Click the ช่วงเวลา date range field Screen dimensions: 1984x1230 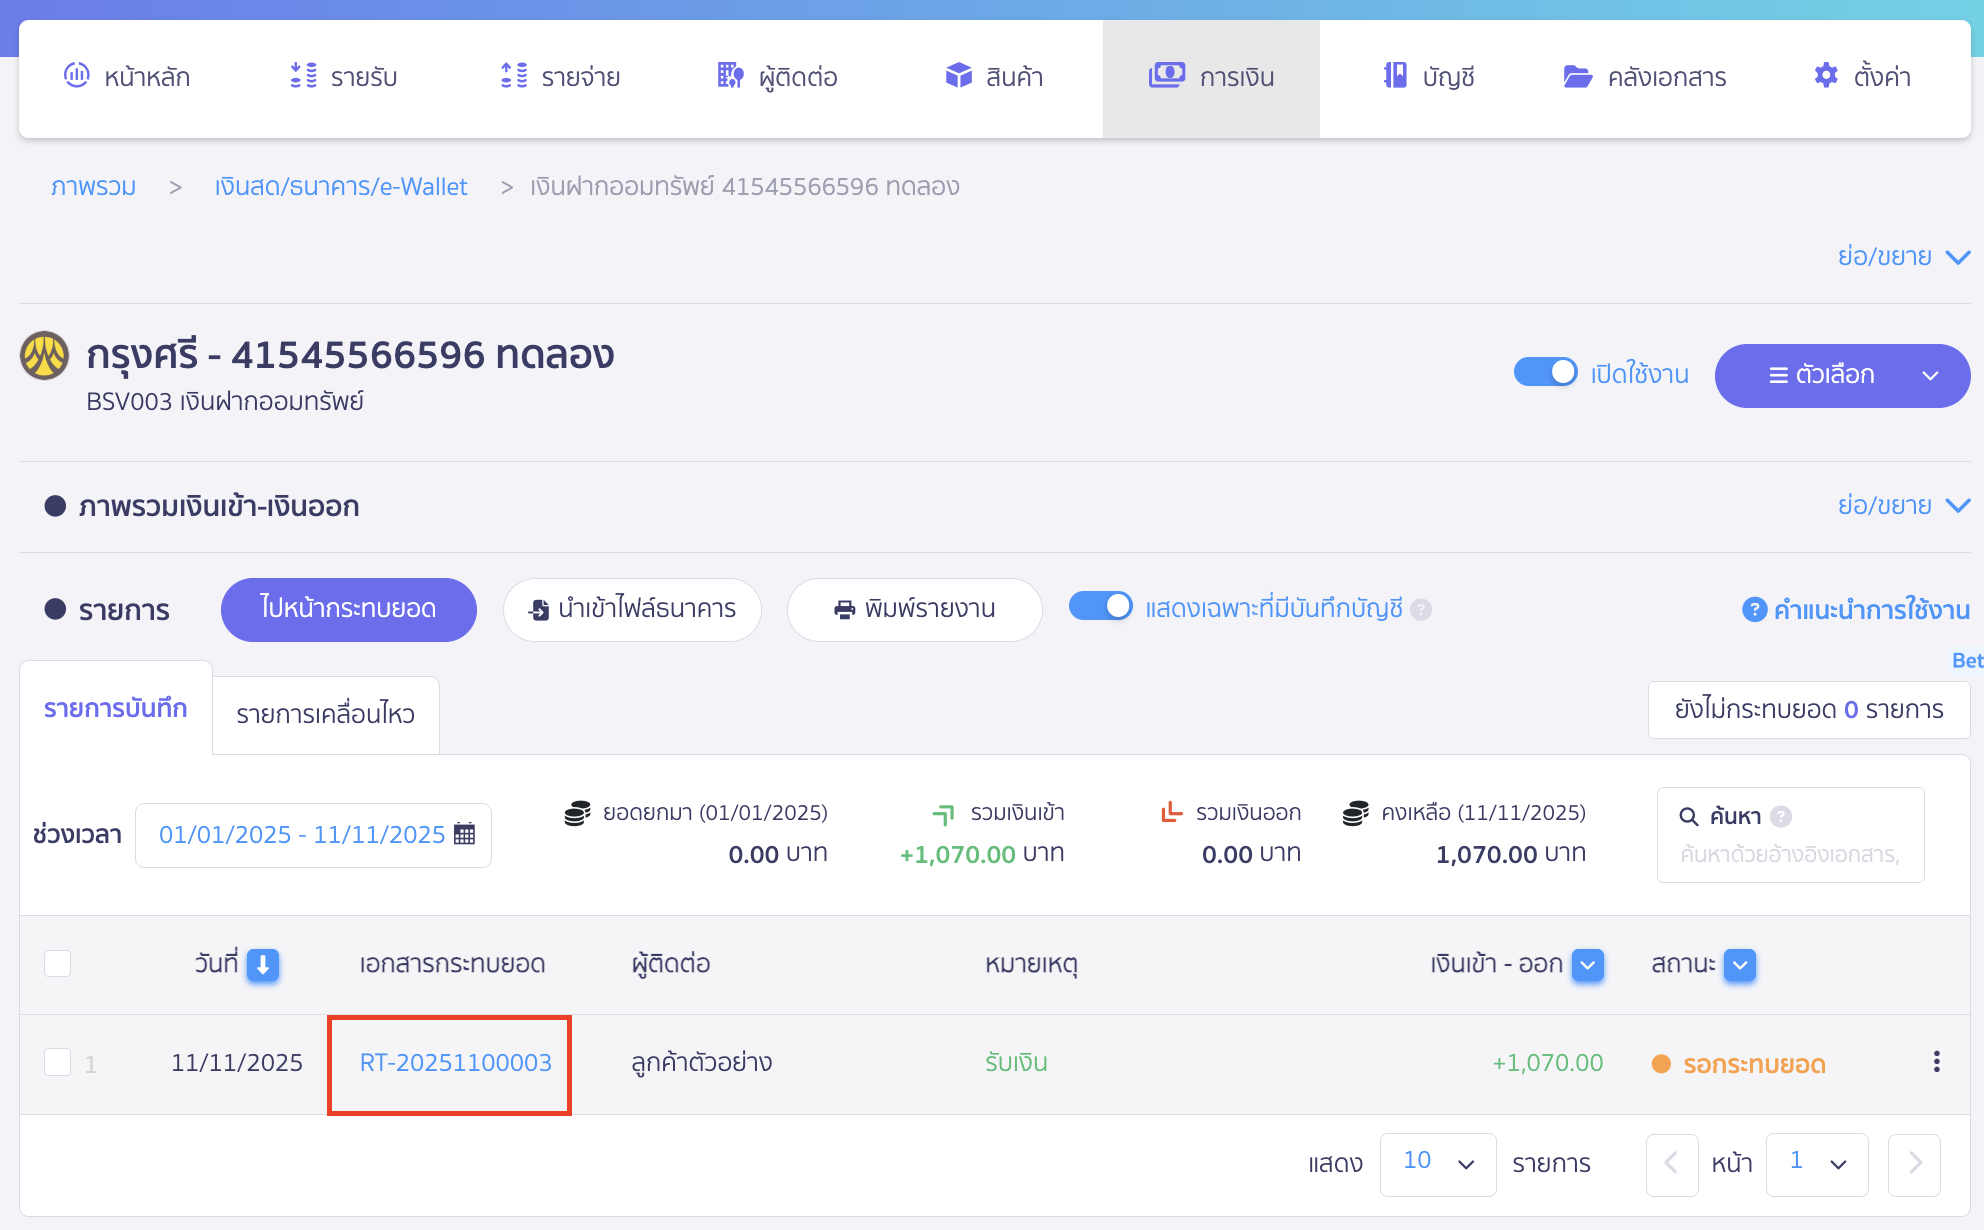pyautogui.click(x=305, y=834)
